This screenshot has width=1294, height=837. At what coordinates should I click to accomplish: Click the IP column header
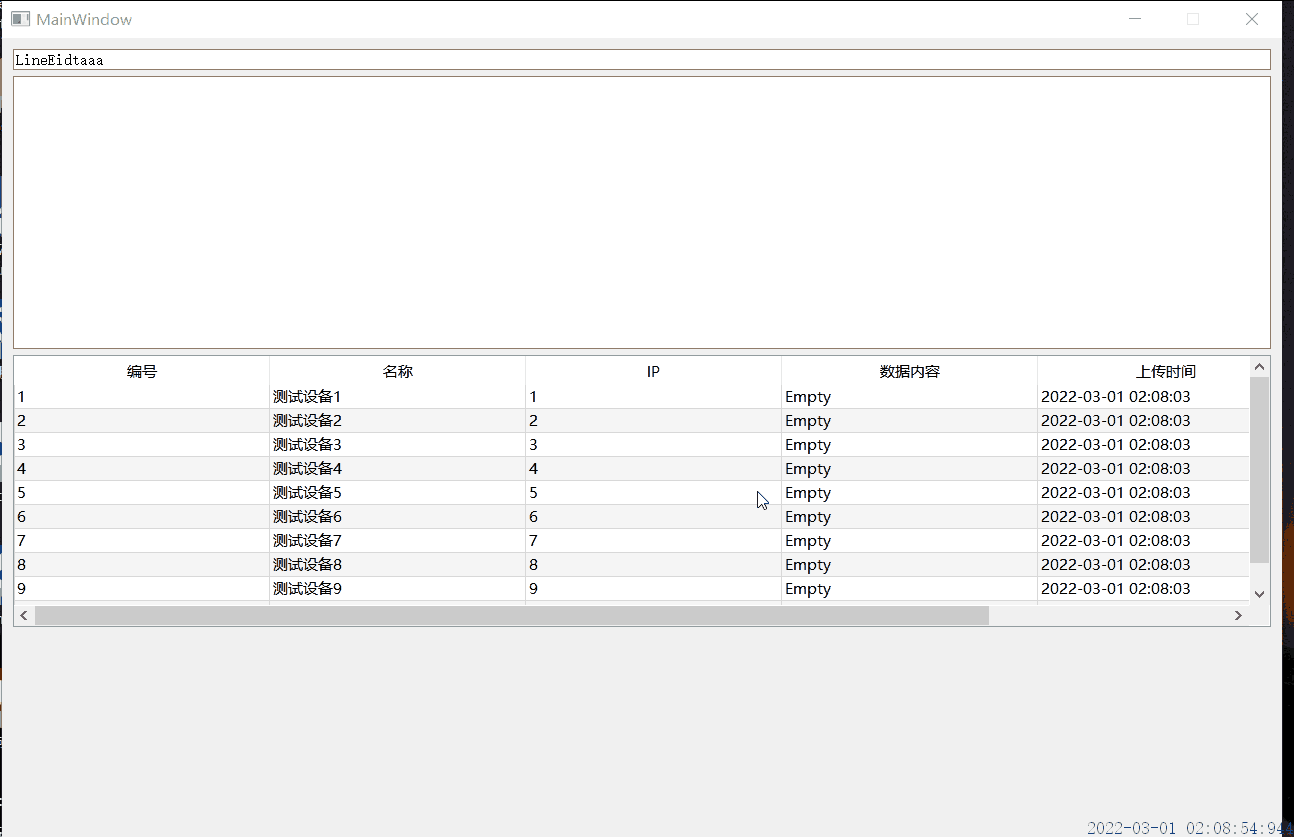tap(653, 371)
